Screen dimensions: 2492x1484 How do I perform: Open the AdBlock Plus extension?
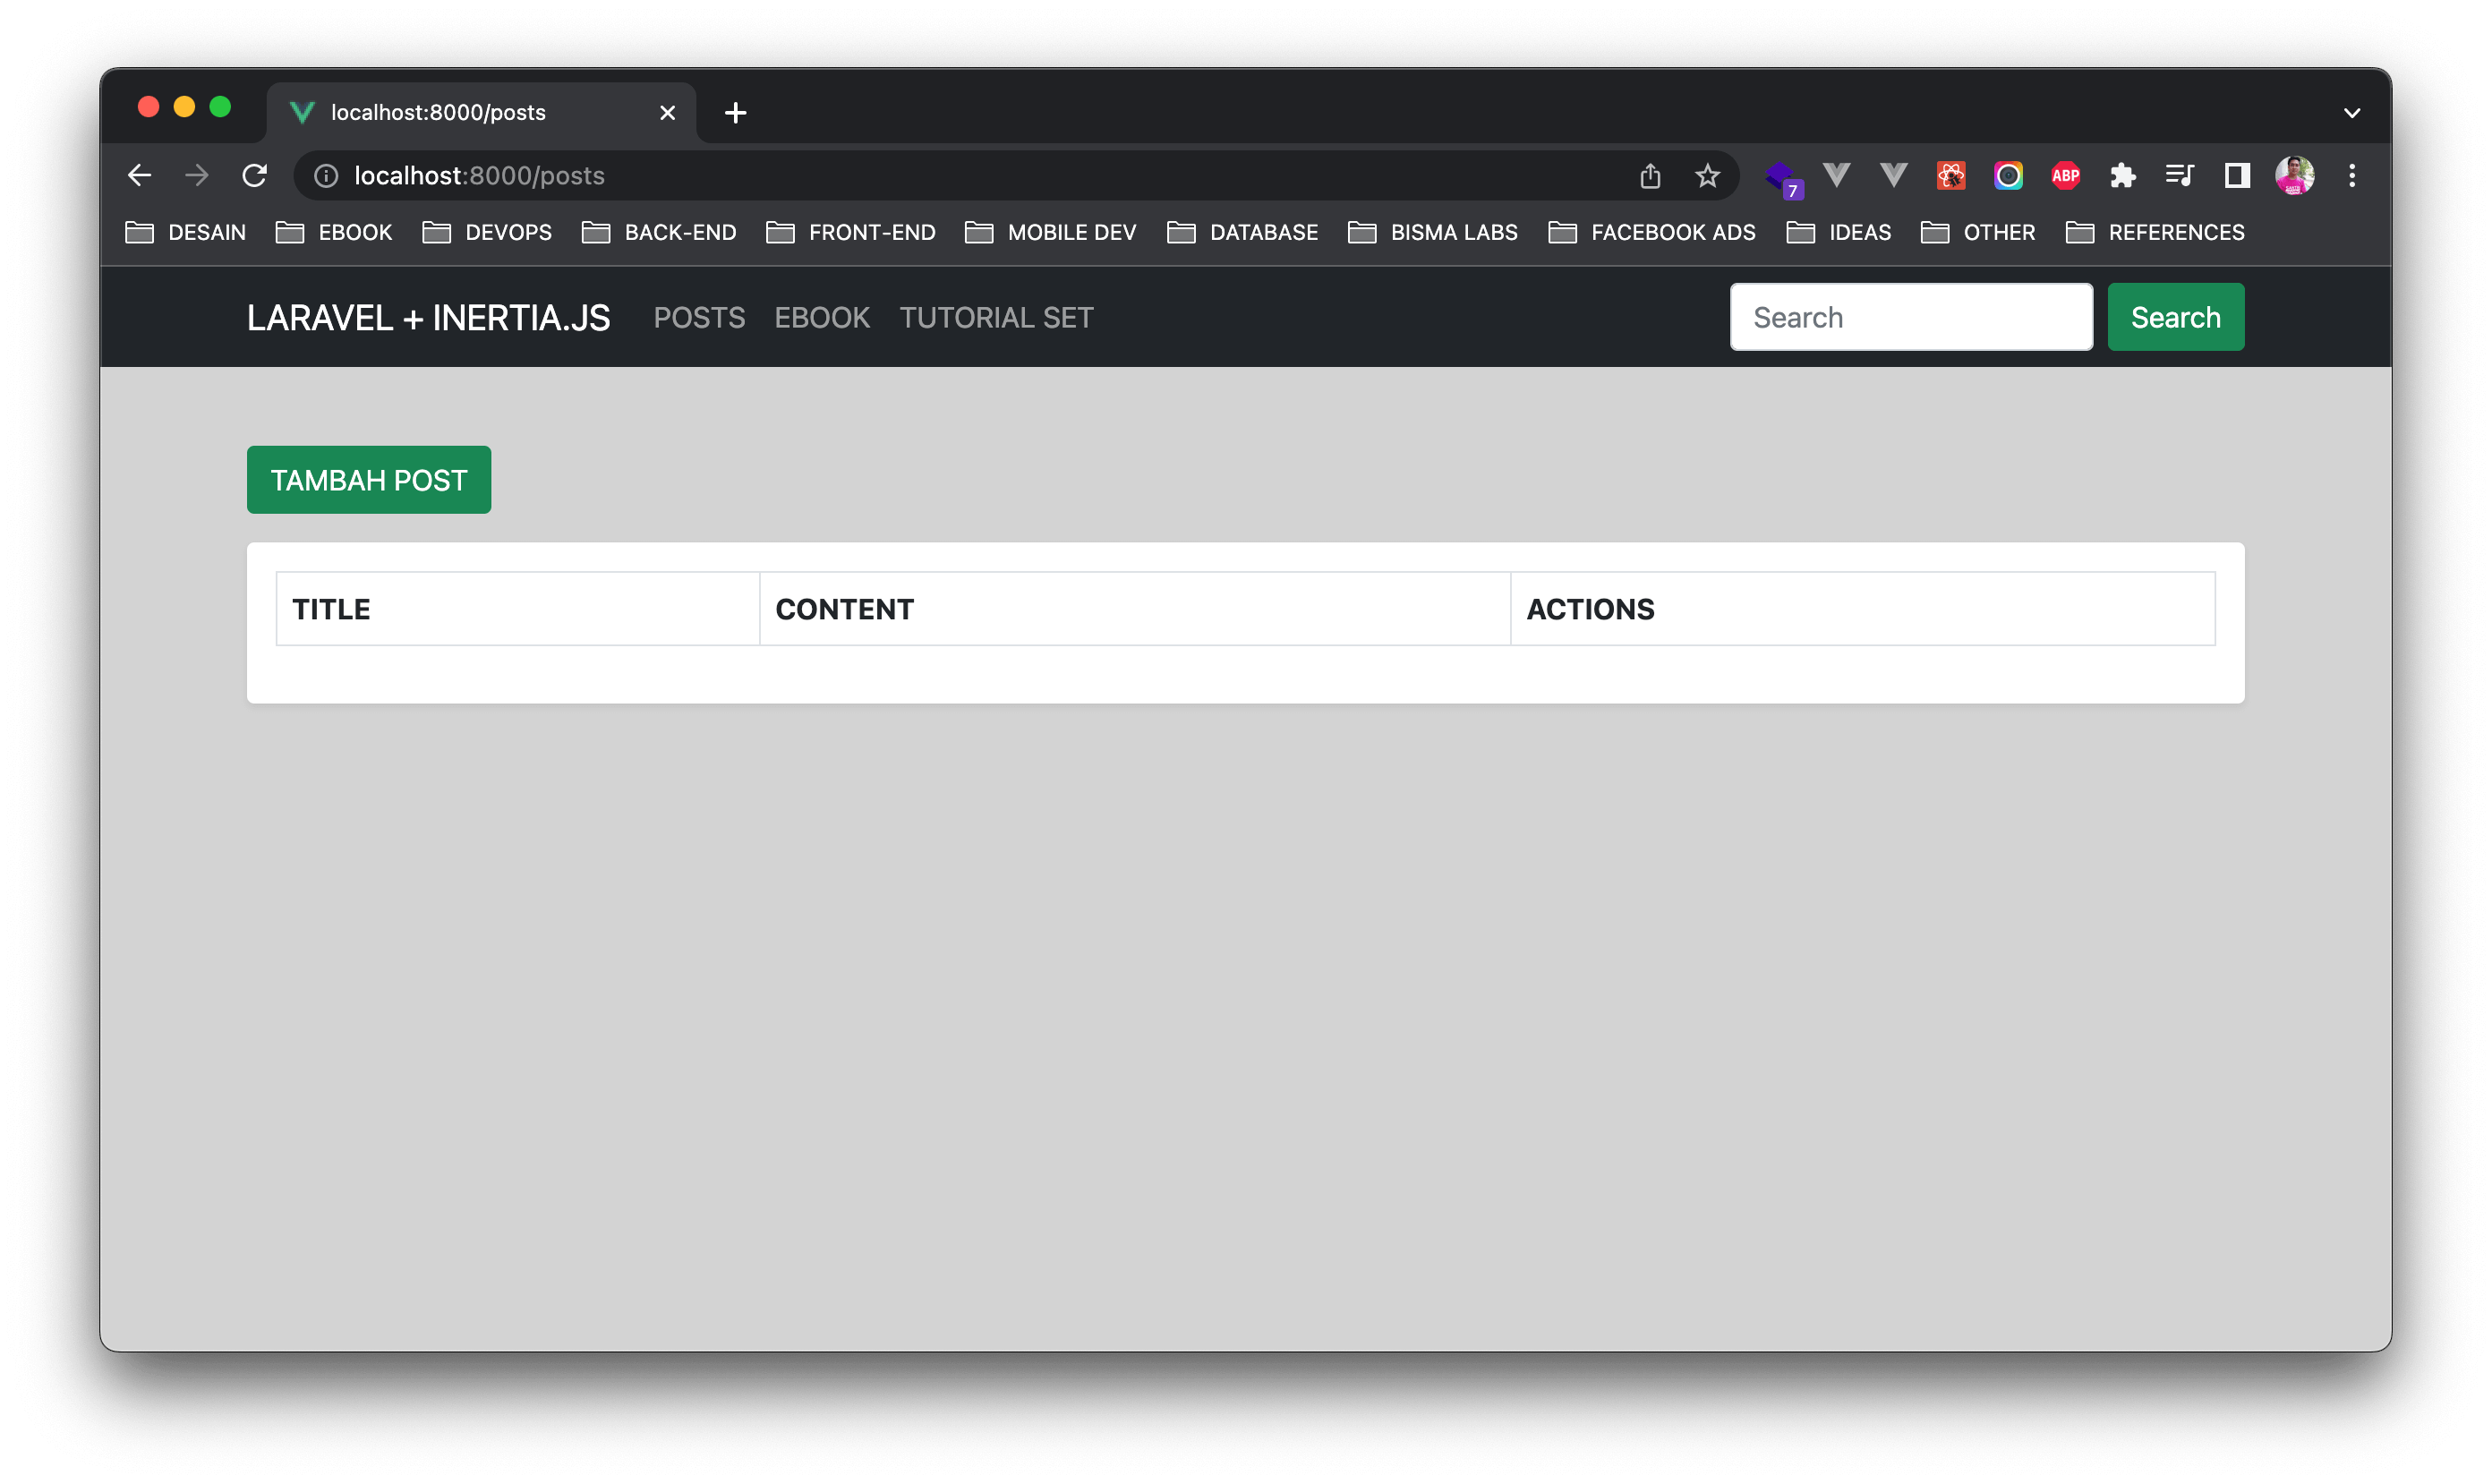pos(2065,176)
